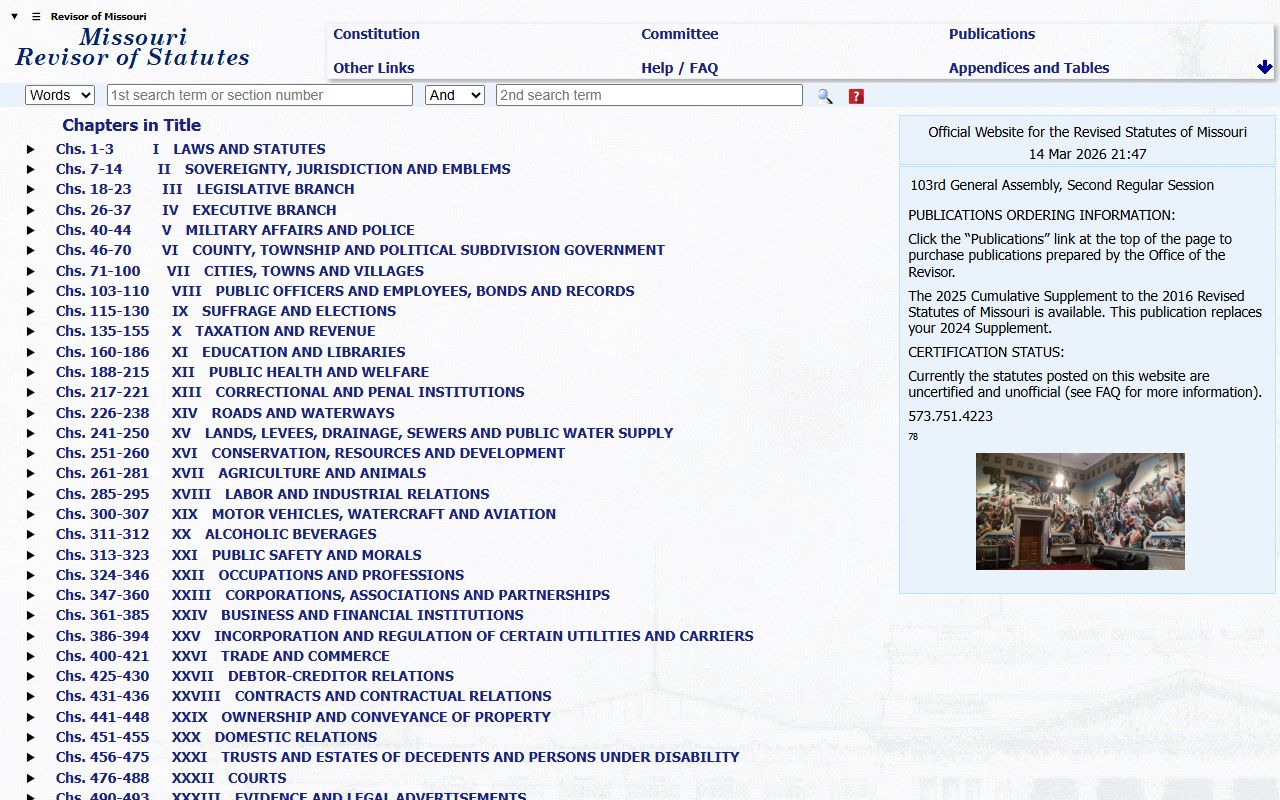Expand Title XX Alcoholic Beverages arrow
The image size is (1280, 800).
coord(31,534)
